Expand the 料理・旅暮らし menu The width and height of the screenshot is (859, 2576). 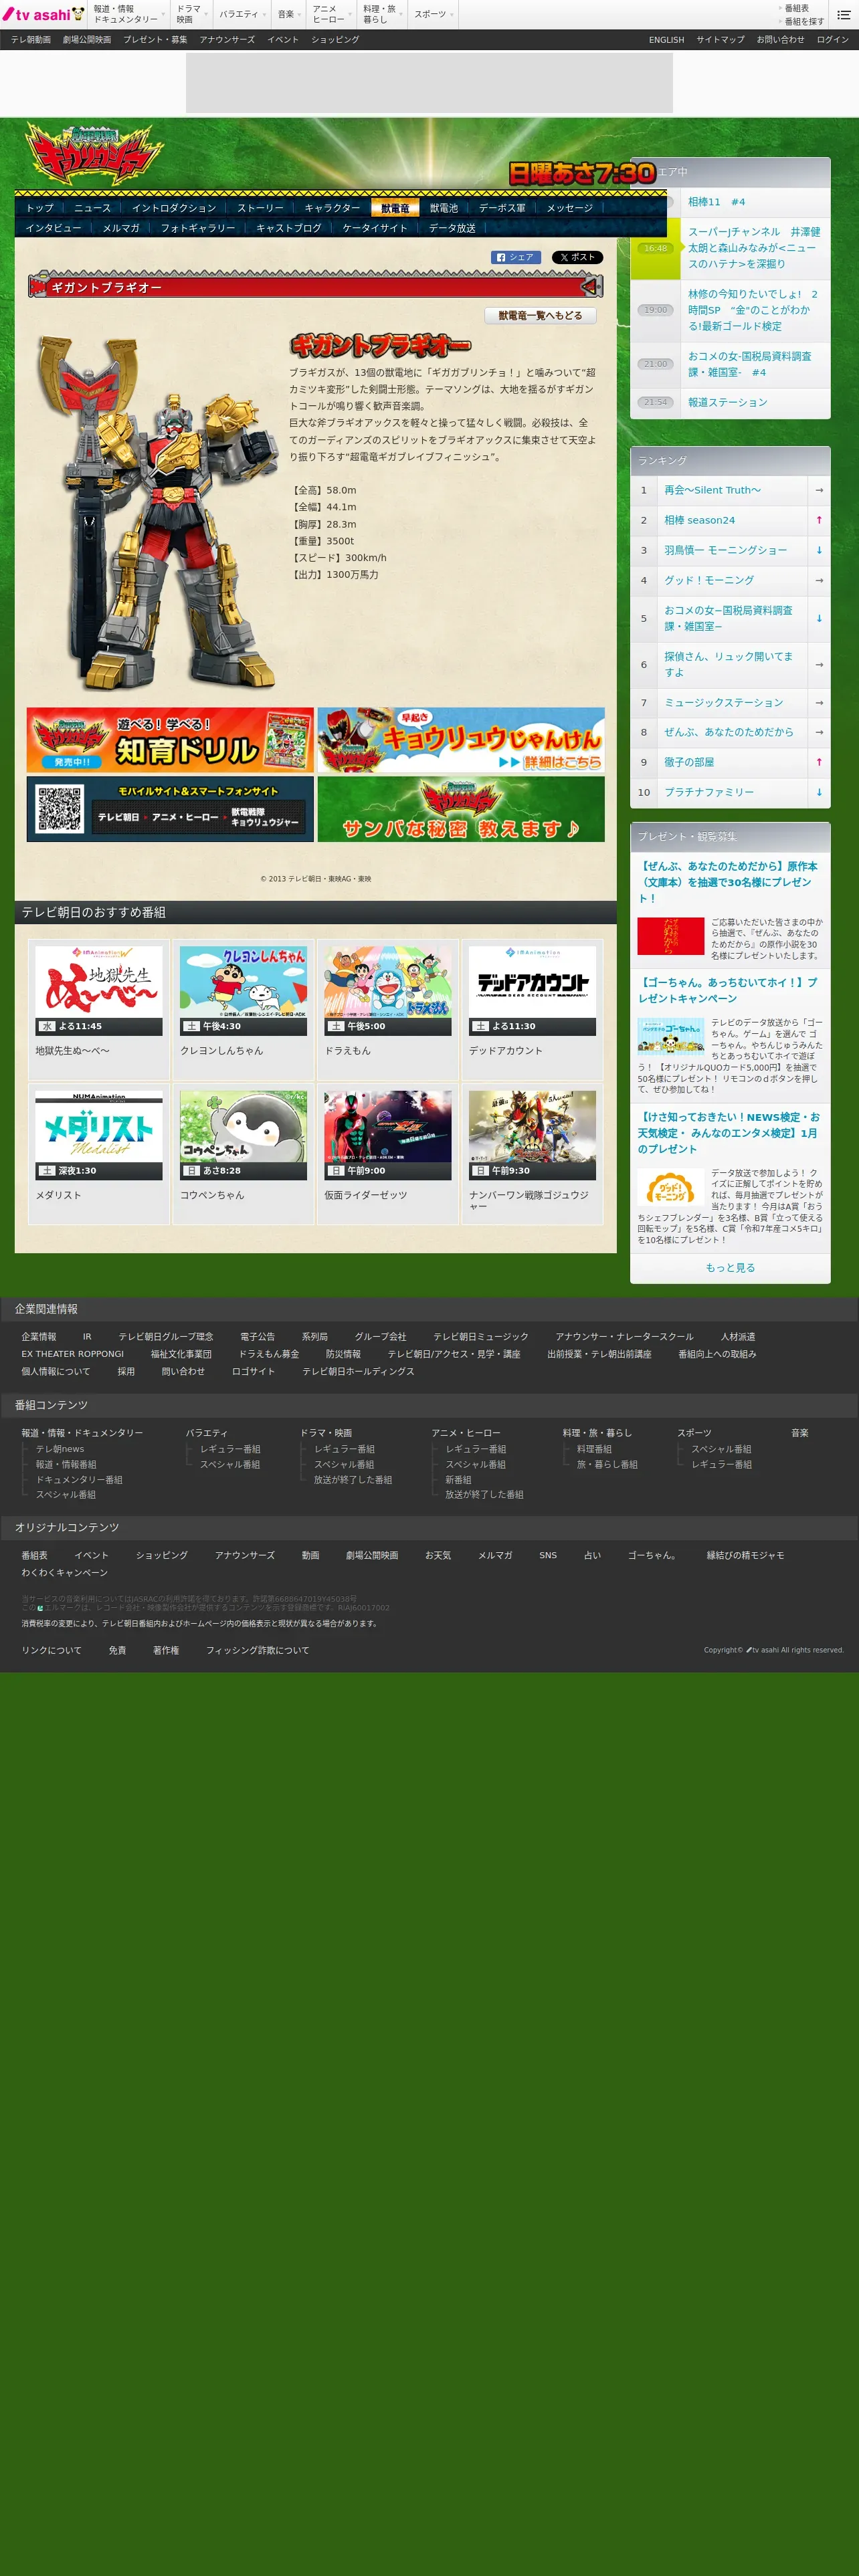coord(383,14)
